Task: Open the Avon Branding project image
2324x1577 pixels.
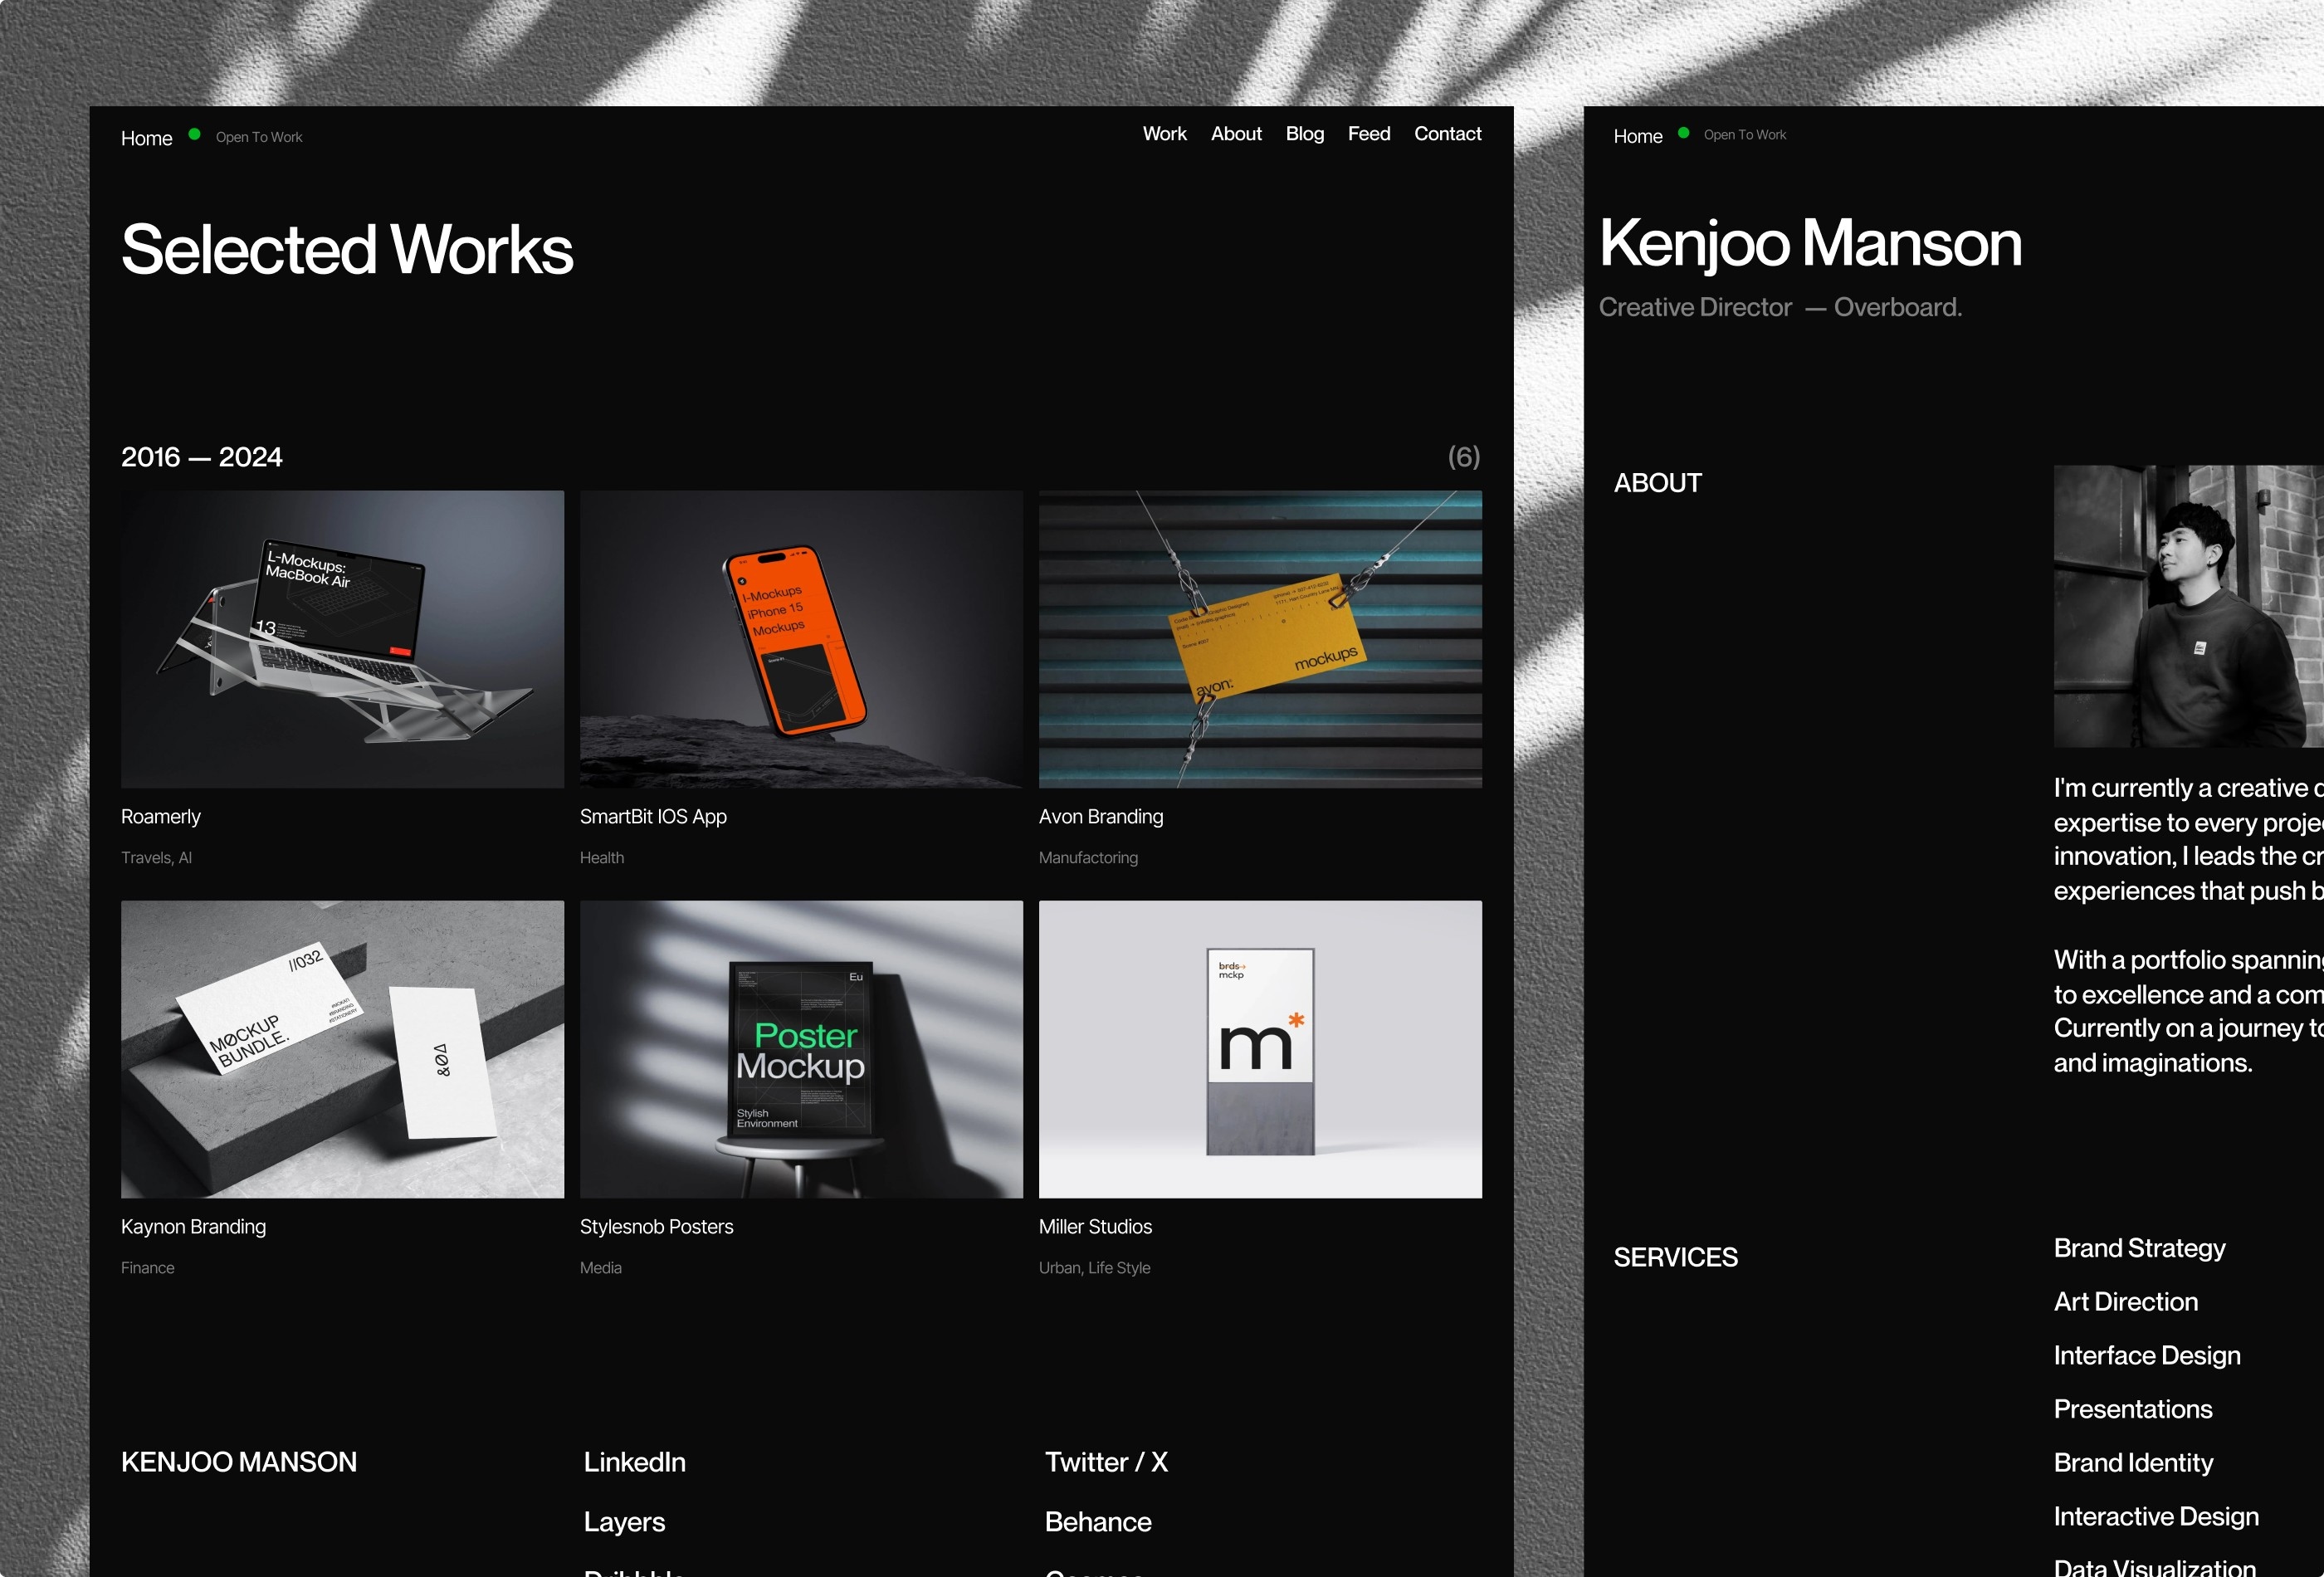Action: coord(1260,638)
